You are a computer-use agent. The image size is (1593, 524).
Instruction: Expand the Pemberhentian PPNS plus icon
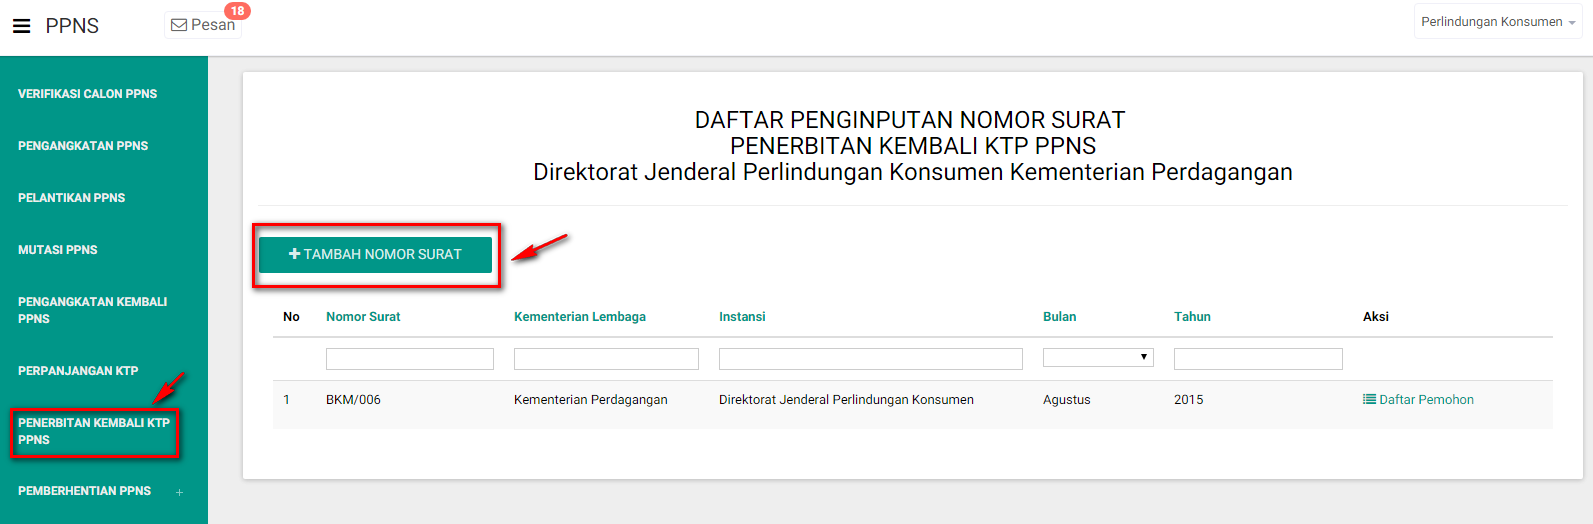coord(180,492)
